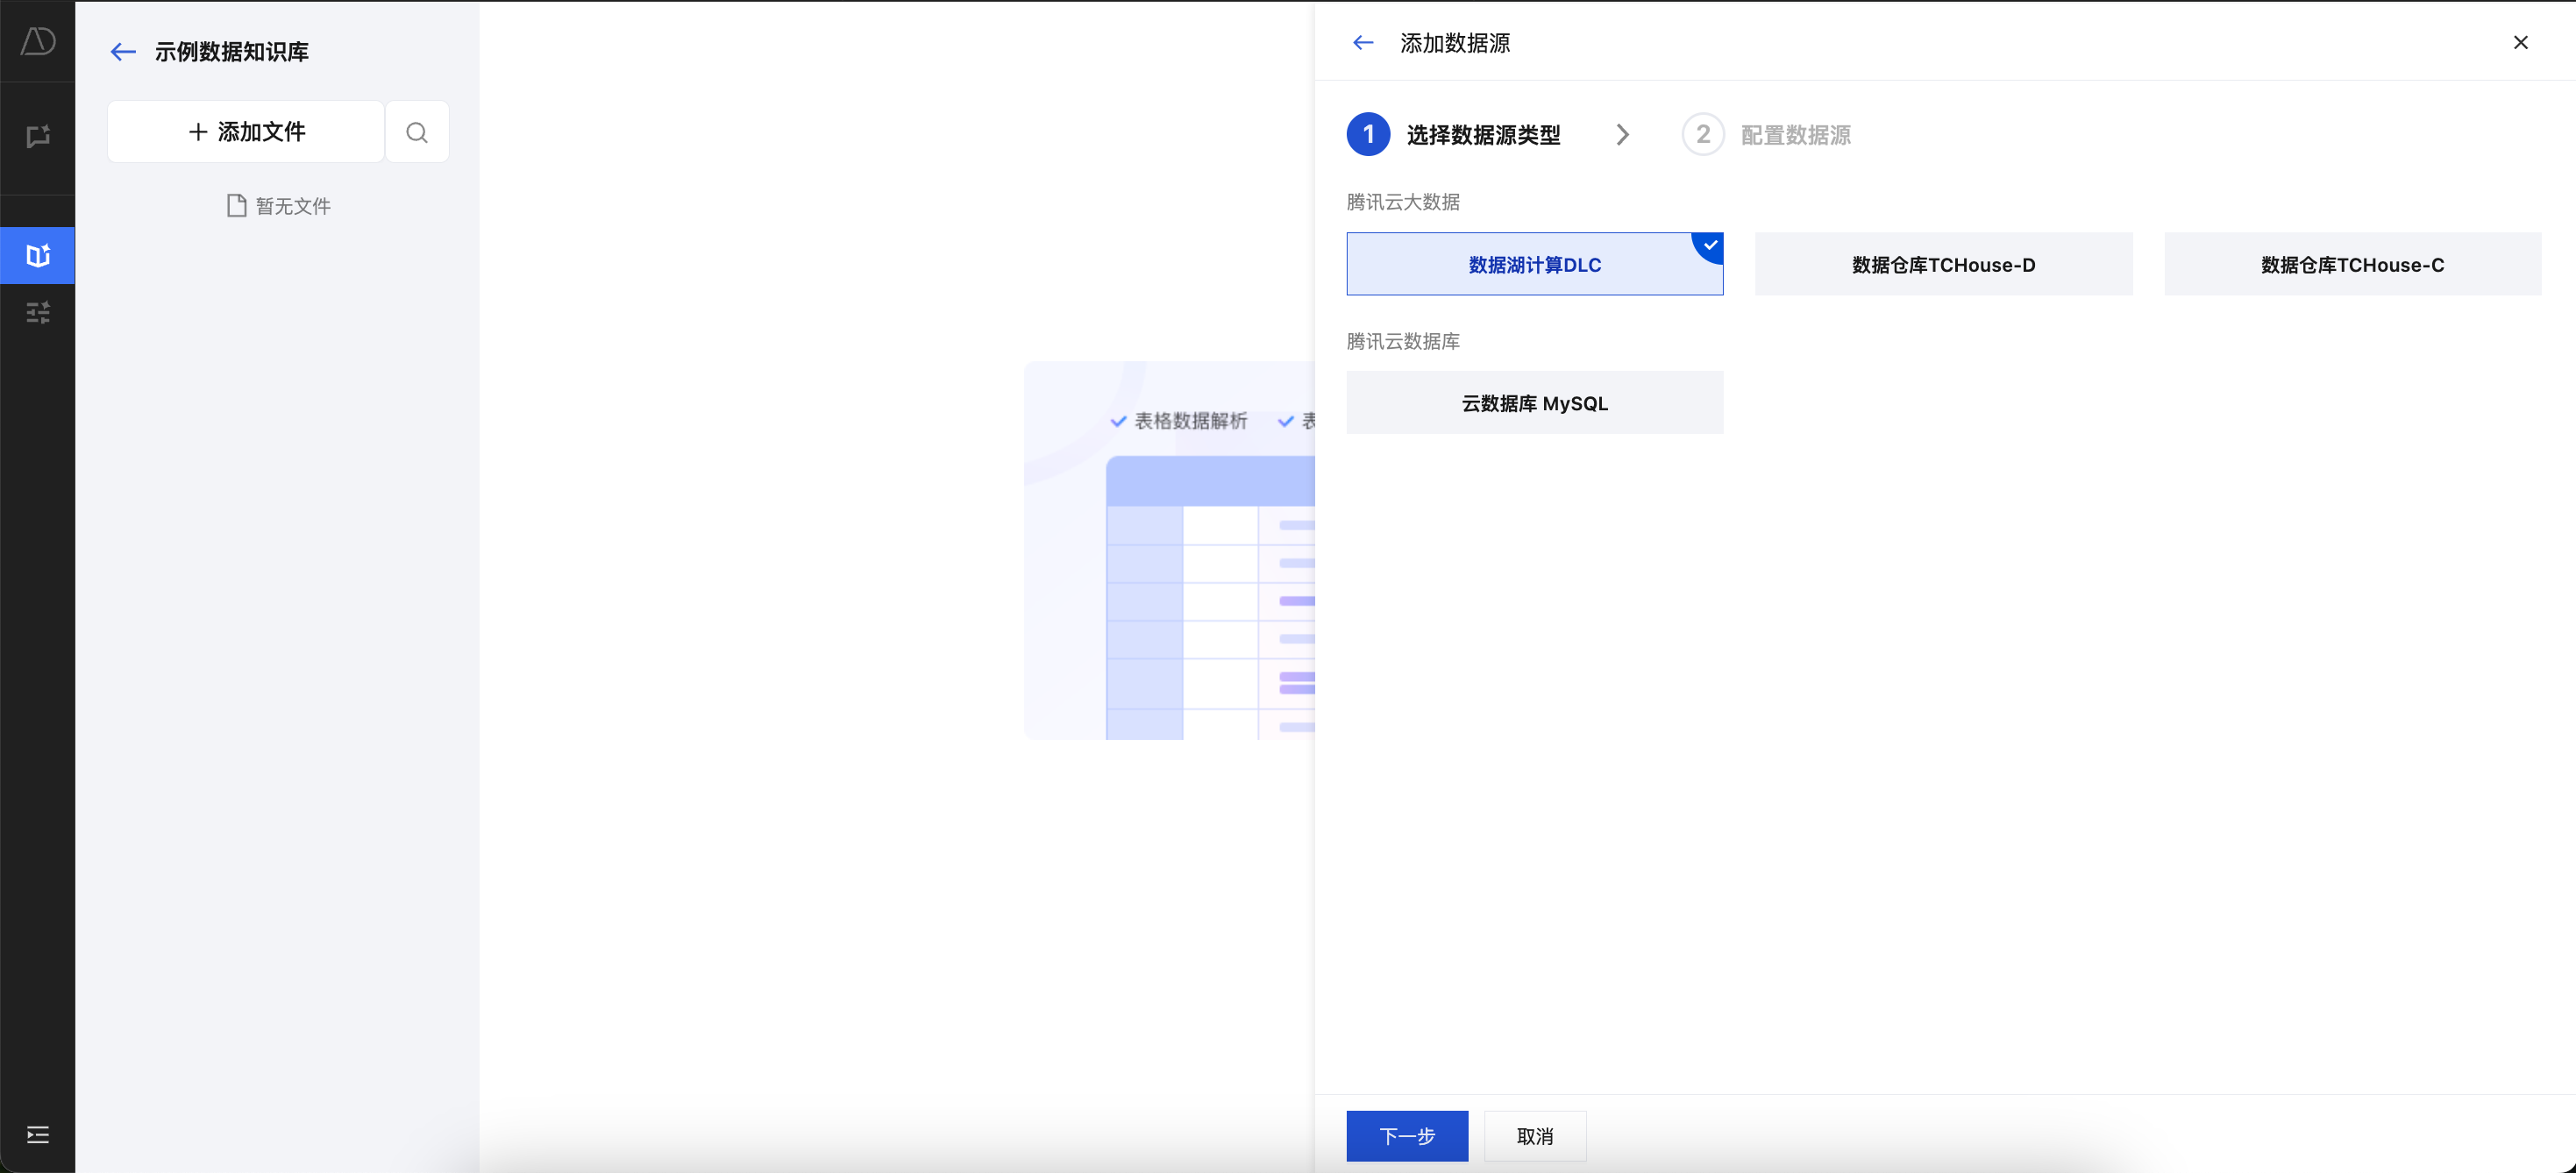
Task: Click the chevron between steps
Action: 1622,135
